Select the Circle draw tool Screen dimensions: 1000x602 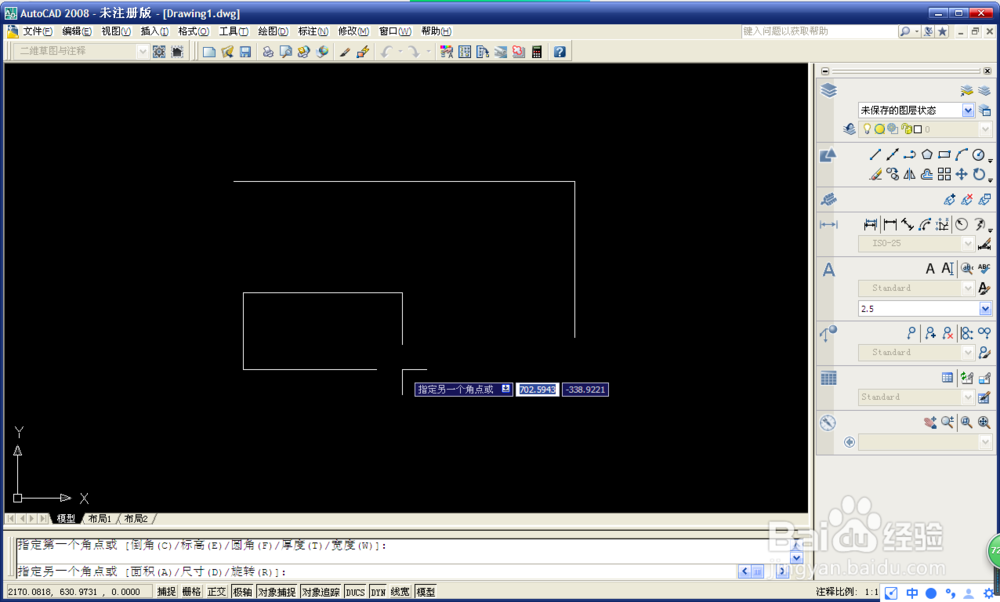click(978, 154)
